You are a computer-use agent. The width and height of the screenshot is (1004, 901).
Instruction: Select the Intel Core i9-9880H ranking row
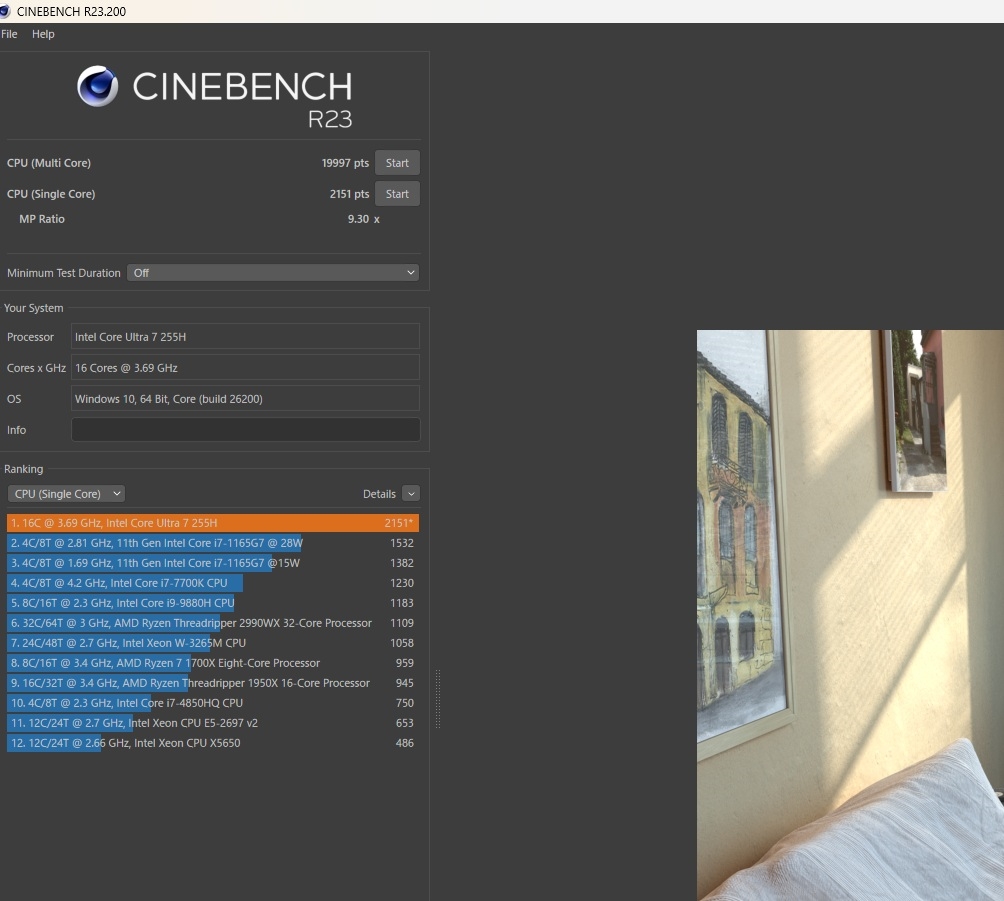click(213, 603)
